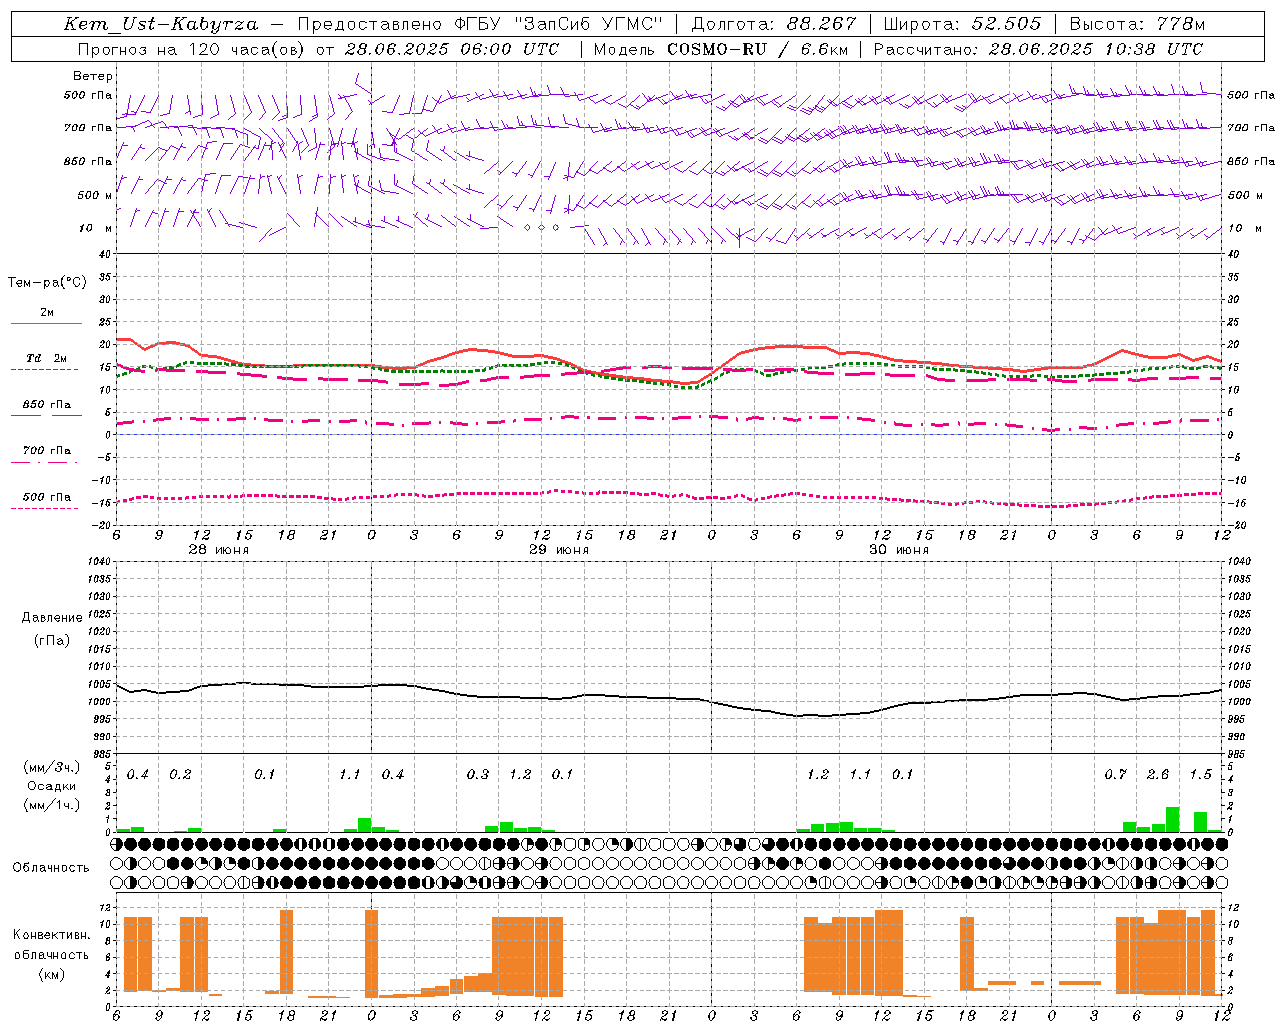The height and width of the screenshot is (1024, 1280).
Task: Click the date label 29 июня
Action: coord(558,550)
